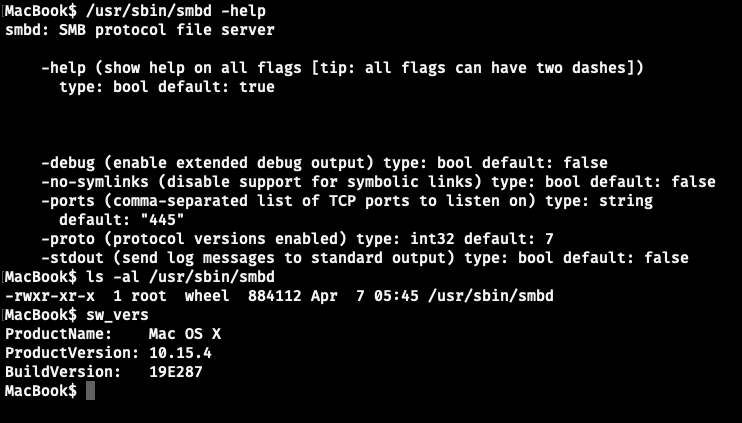Click the first -help flag in the output
742x423 pixels.
[x=63, y=68]
